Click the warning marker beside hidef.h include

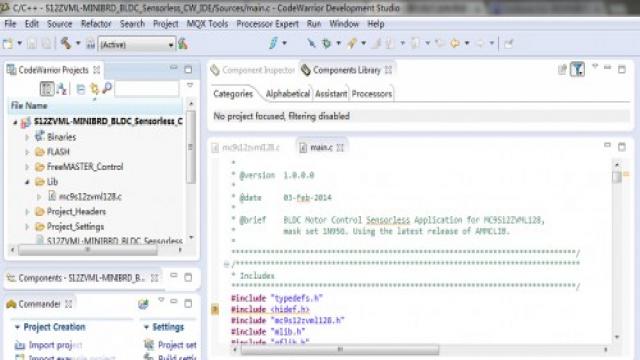215,309
